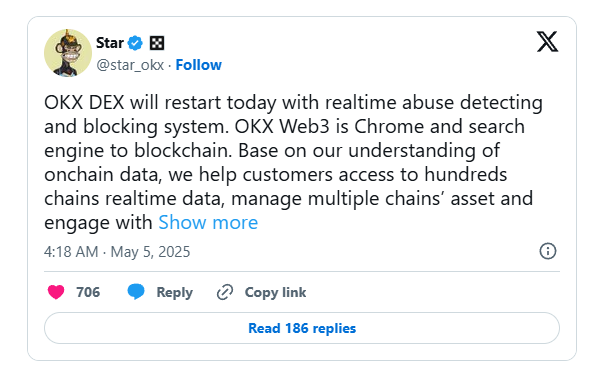Screen dimensions: 600x385
Task: Click the 'engage with' text before Show more
Action: (98, 223)
